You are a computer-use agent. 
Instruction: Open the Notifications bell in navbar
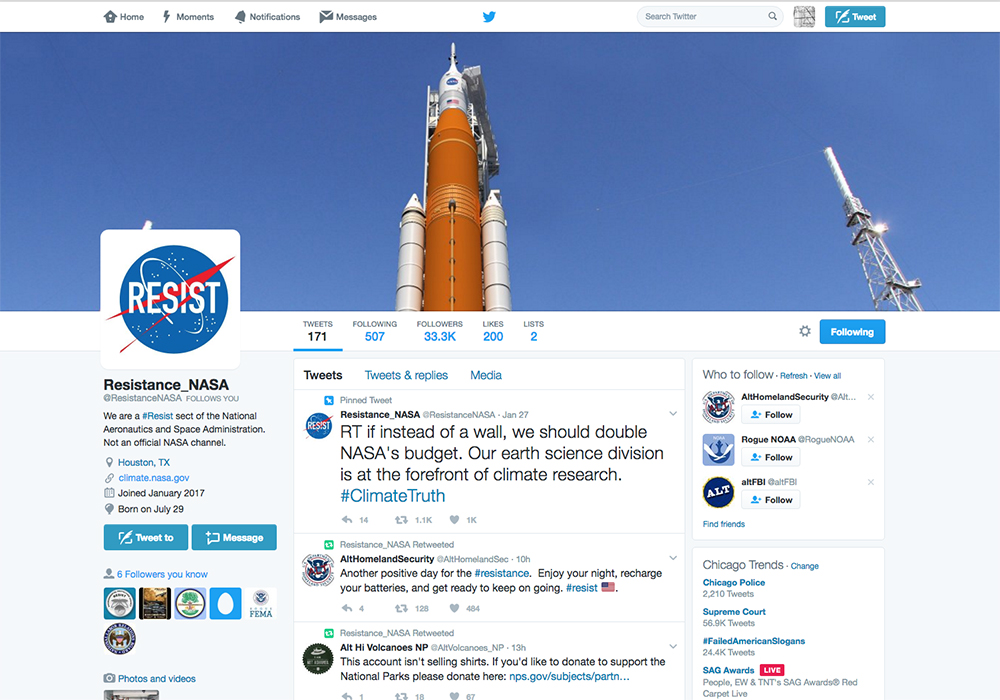click(x=267, y=17)
